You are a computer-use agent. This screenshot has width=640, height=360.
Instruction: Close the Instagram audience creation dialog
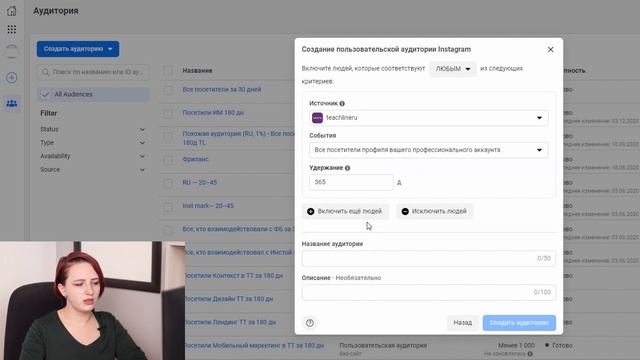tap(550, 49)
